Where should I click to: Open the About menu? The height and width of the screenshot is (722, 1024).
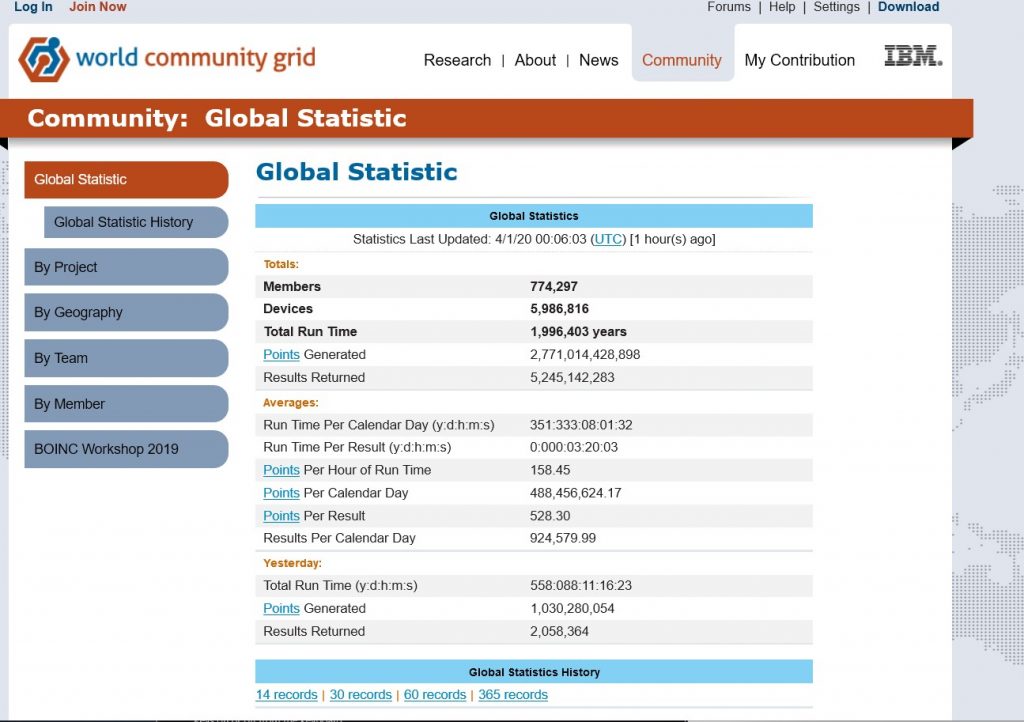tap(535, 60)
